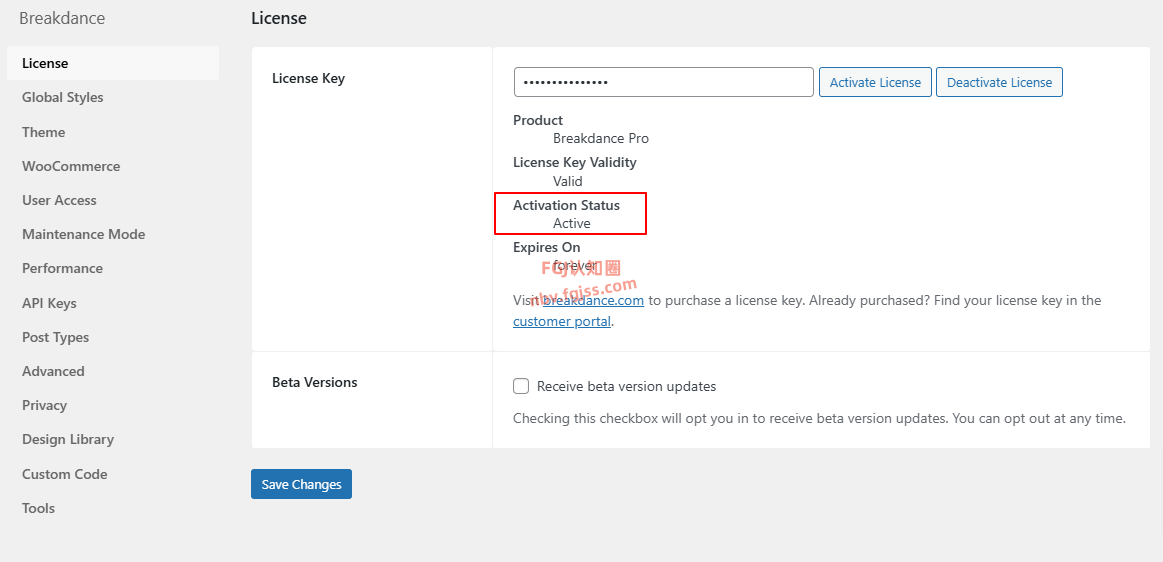The width and height of the screenshot is (1163, 562).
Task: Open Design Library settings
Action: (x=68, y=439)
